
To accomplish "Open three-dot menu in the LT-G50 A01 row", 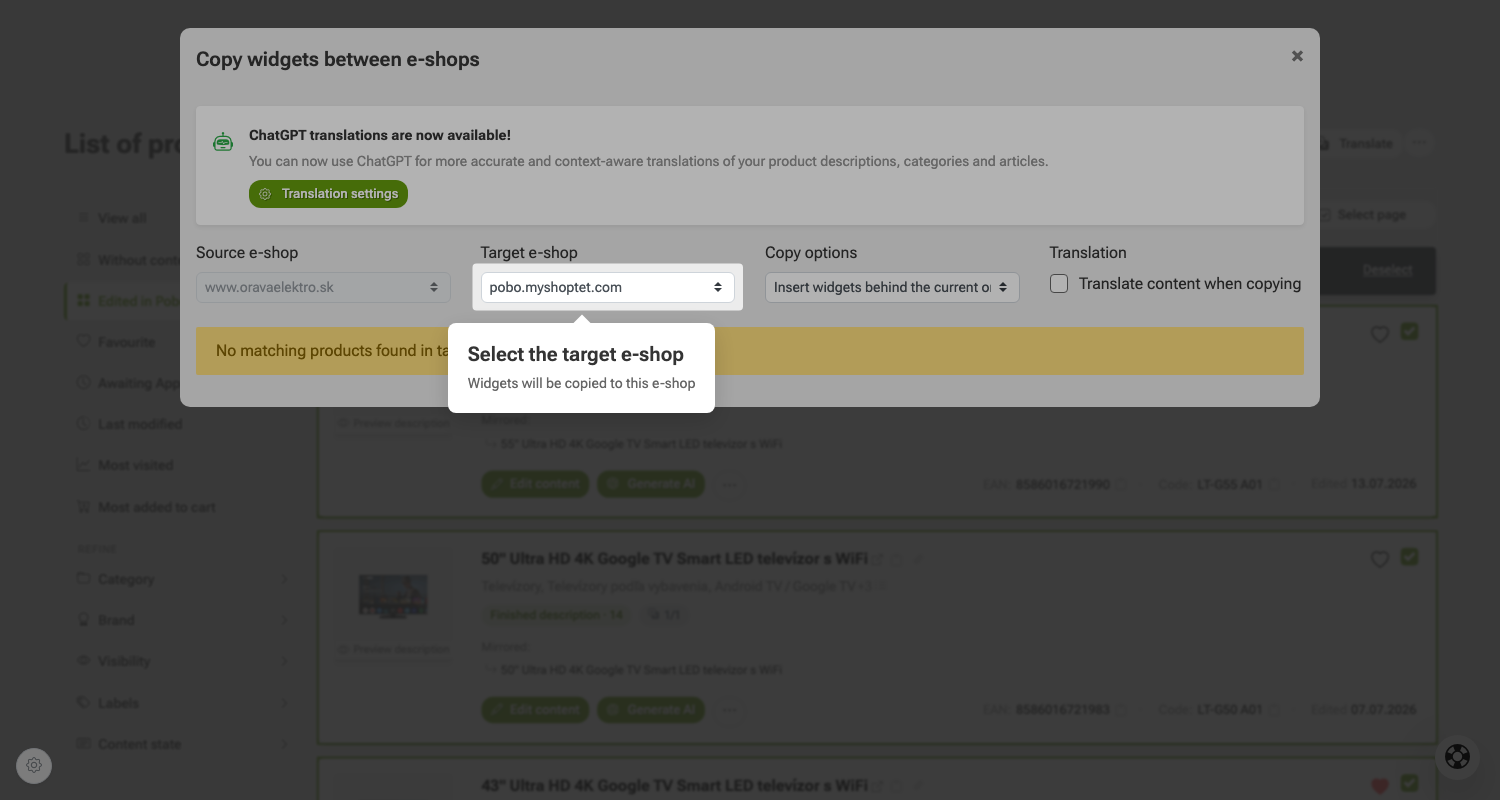I will pos(730,710).
